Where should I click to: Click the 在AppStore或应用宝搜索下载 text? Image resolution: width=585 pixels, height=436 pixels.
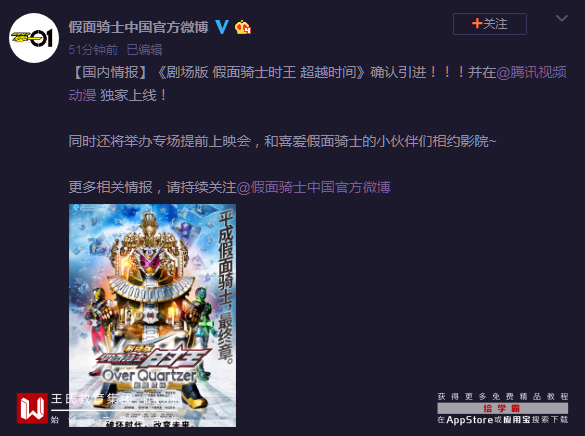point(503,420)
